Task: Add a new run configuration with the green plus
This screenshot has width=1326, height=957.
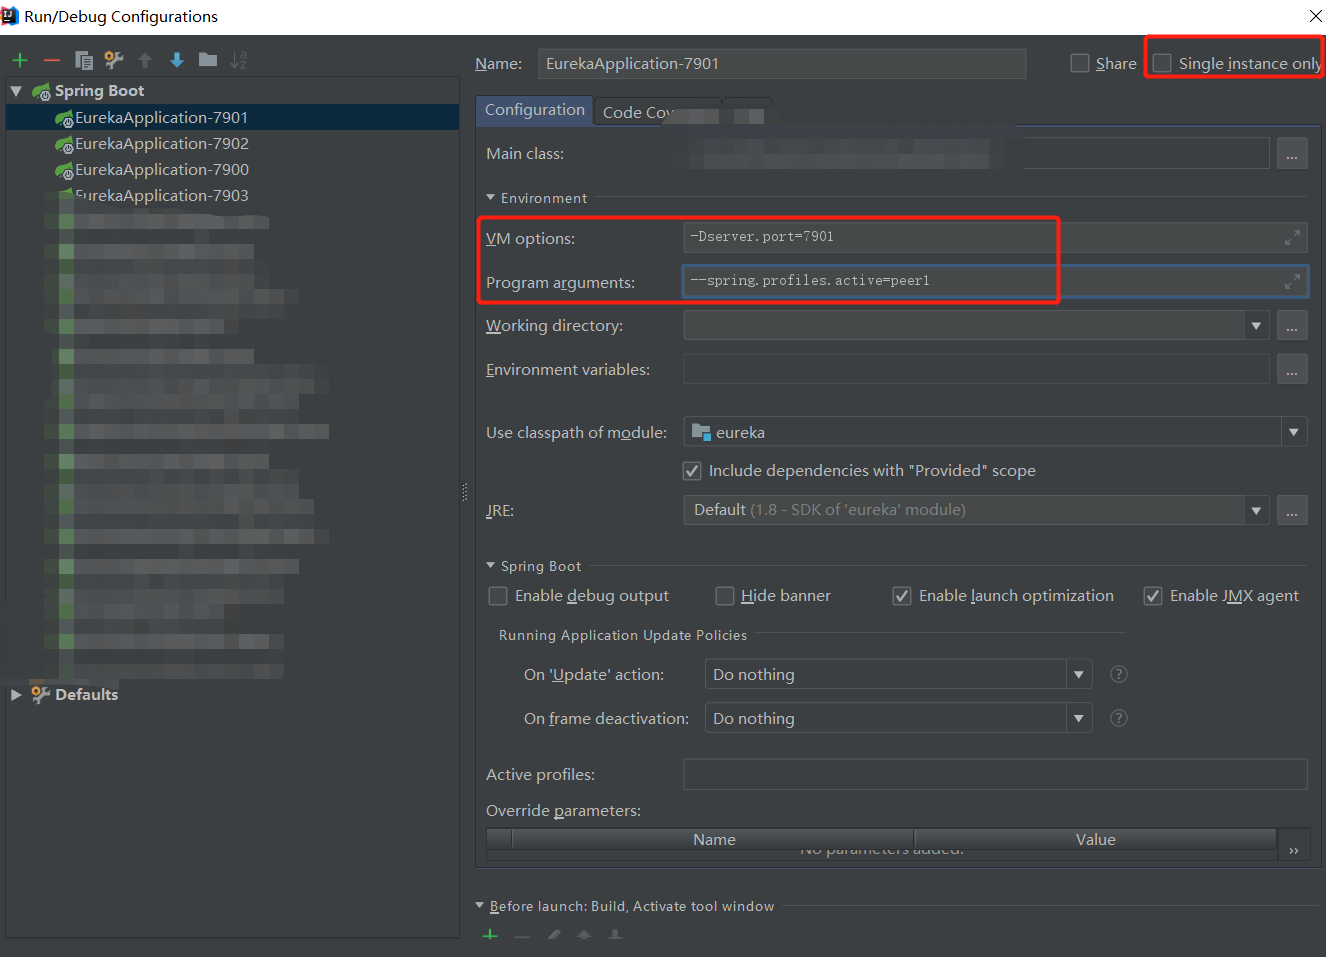Action: [20, 60]
